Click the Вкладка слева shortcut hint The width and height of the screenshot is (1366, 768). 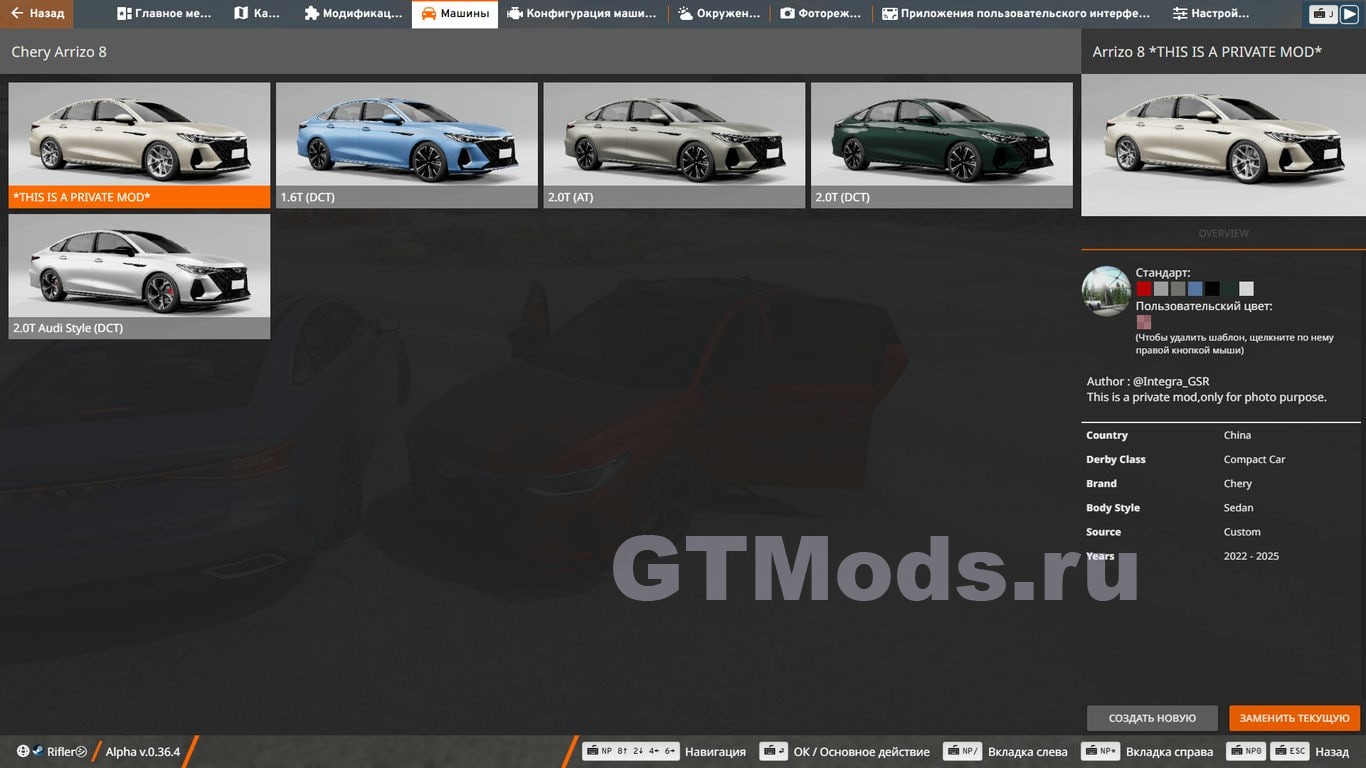click(x=1006, y=751)
